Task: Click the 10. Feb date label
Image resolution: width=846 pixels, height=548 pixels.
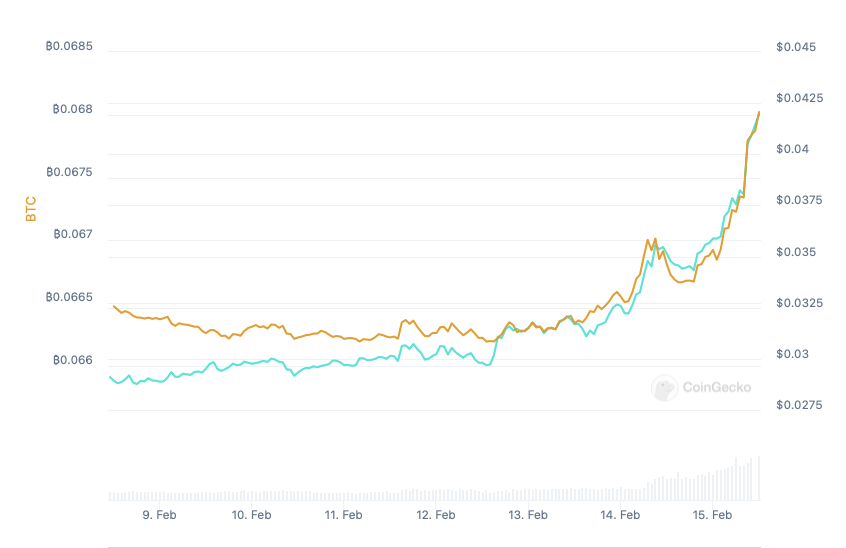Action: pyautogui.click(x=251, y=515)
